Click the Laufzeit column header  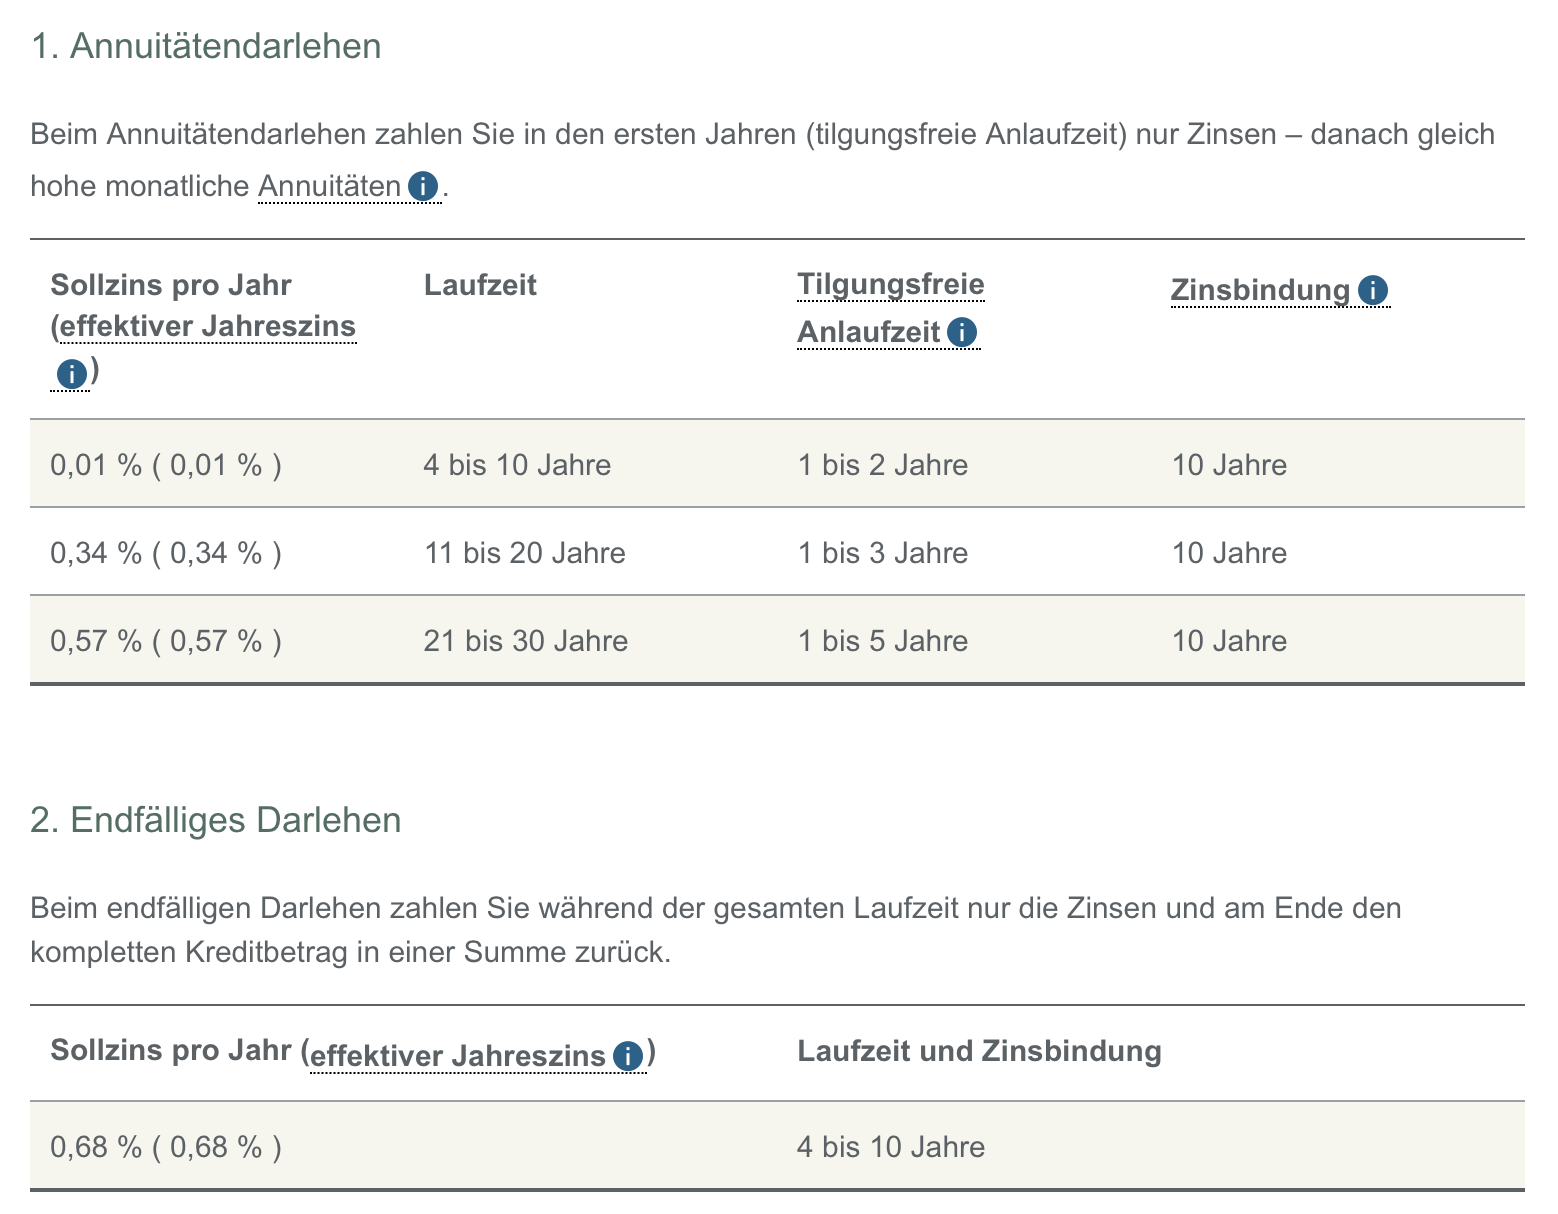[x=481, y=284]
